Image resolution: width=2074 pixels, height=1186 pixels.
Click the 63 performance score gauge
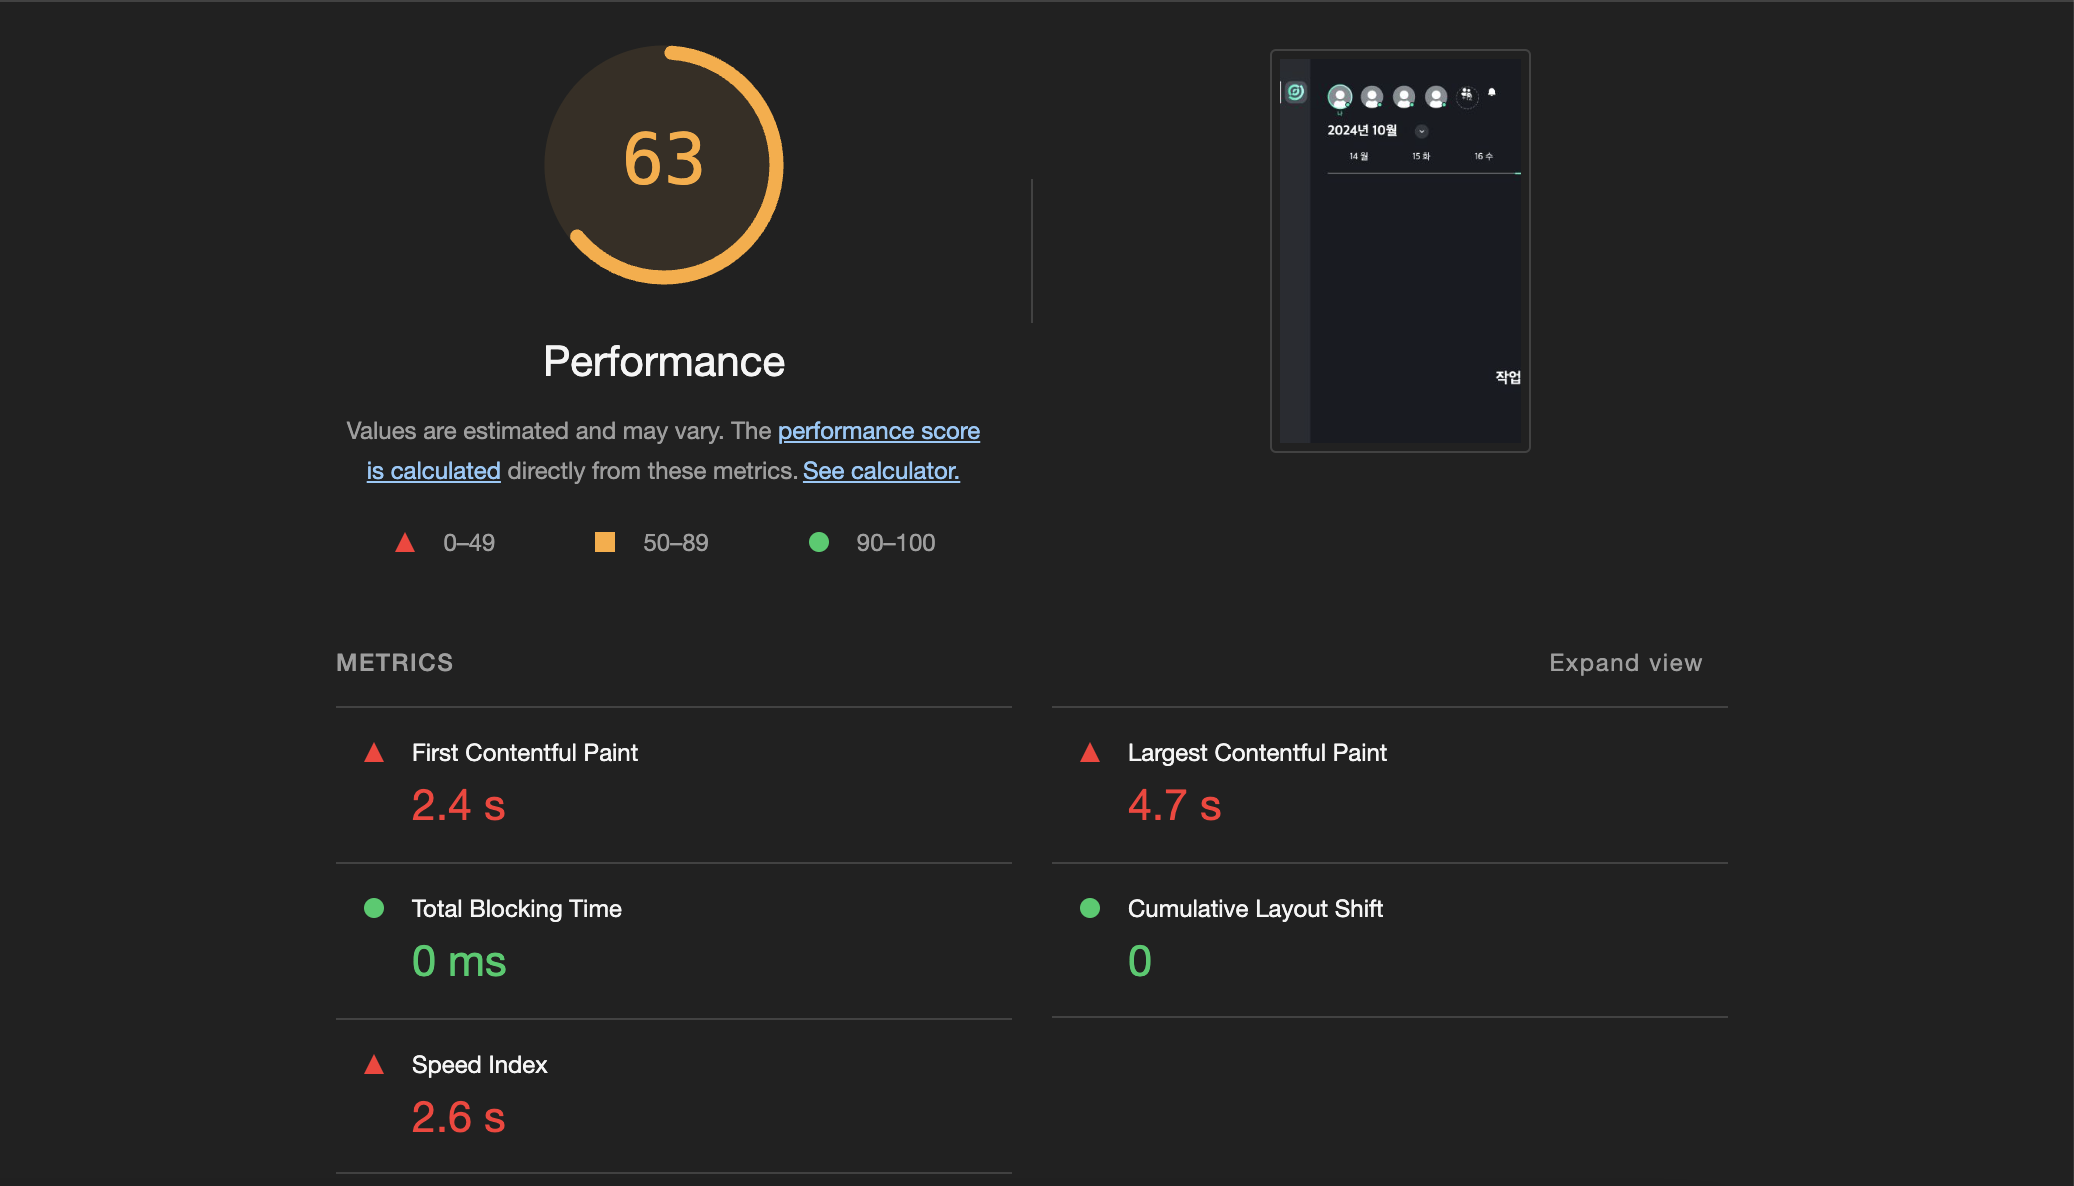point(664,165)
